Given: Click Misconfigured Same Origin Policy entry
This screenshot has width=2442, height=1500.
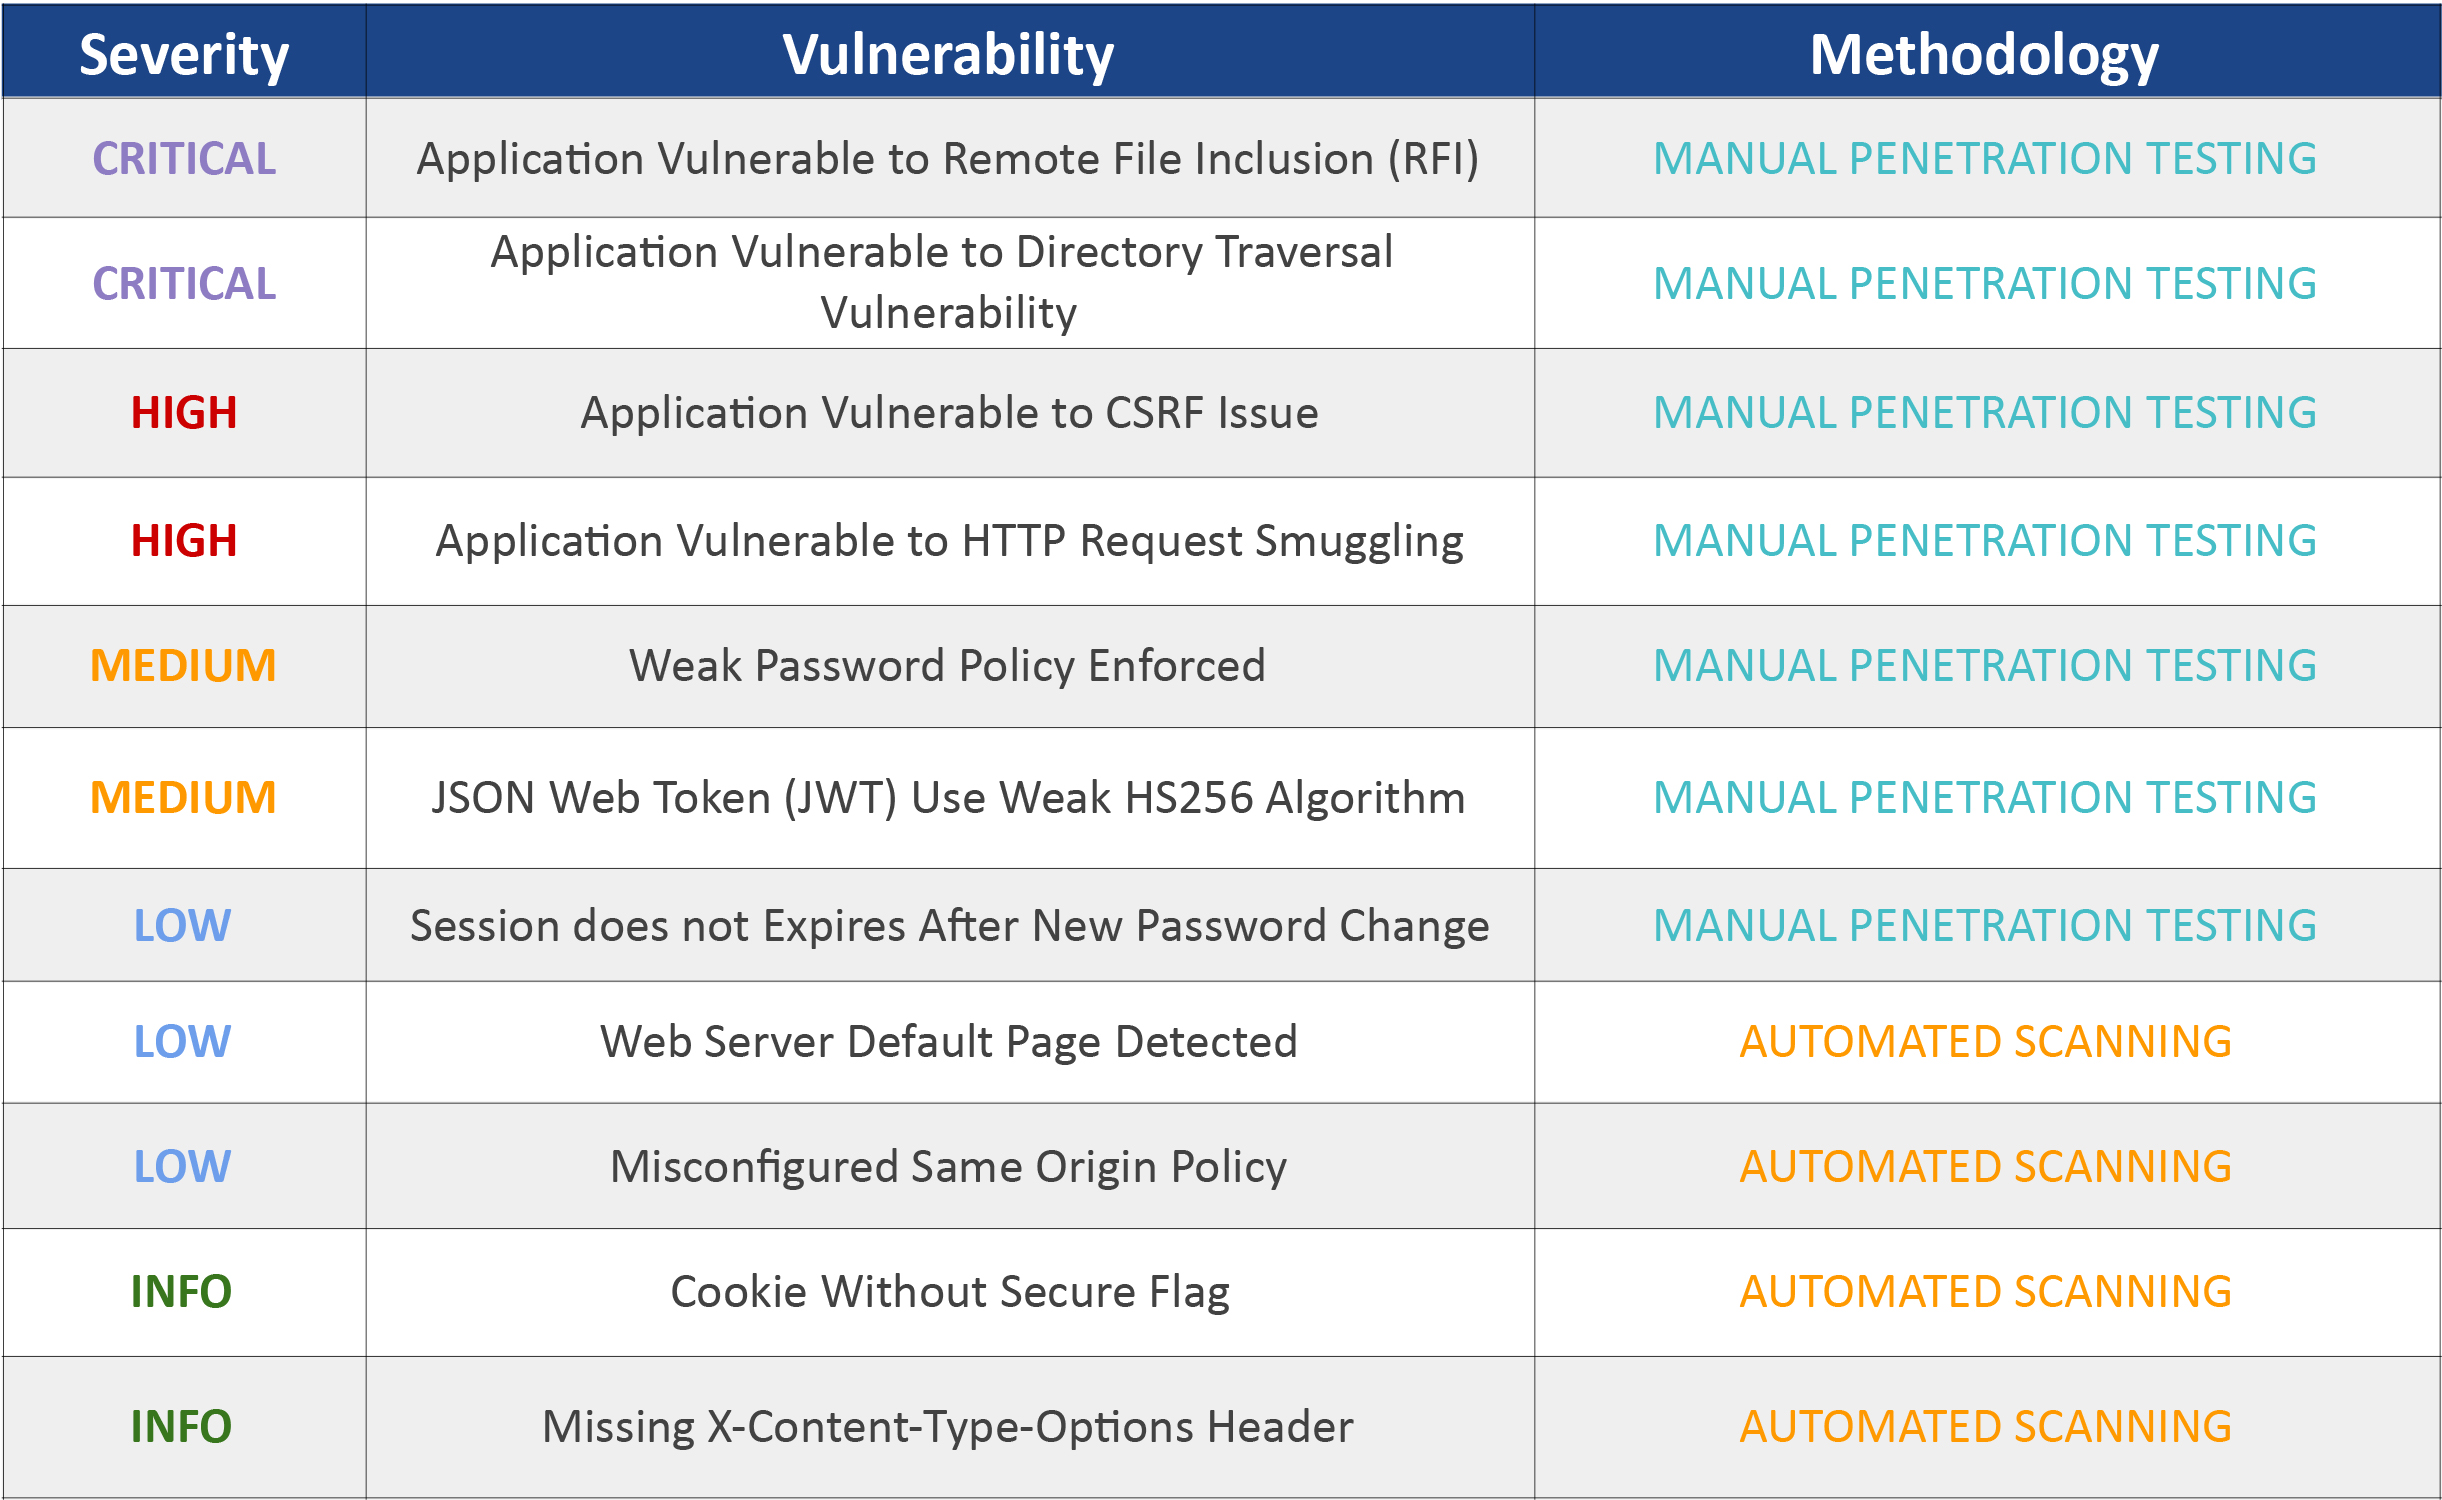Looking at the screenshot, I should [949, 1167].
